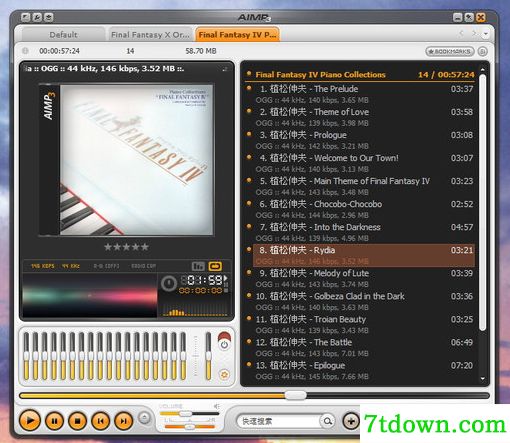Viewport: 510px width, 443px height.
Task: Expand the eject menu beside playback buttons
Action: 145,418
